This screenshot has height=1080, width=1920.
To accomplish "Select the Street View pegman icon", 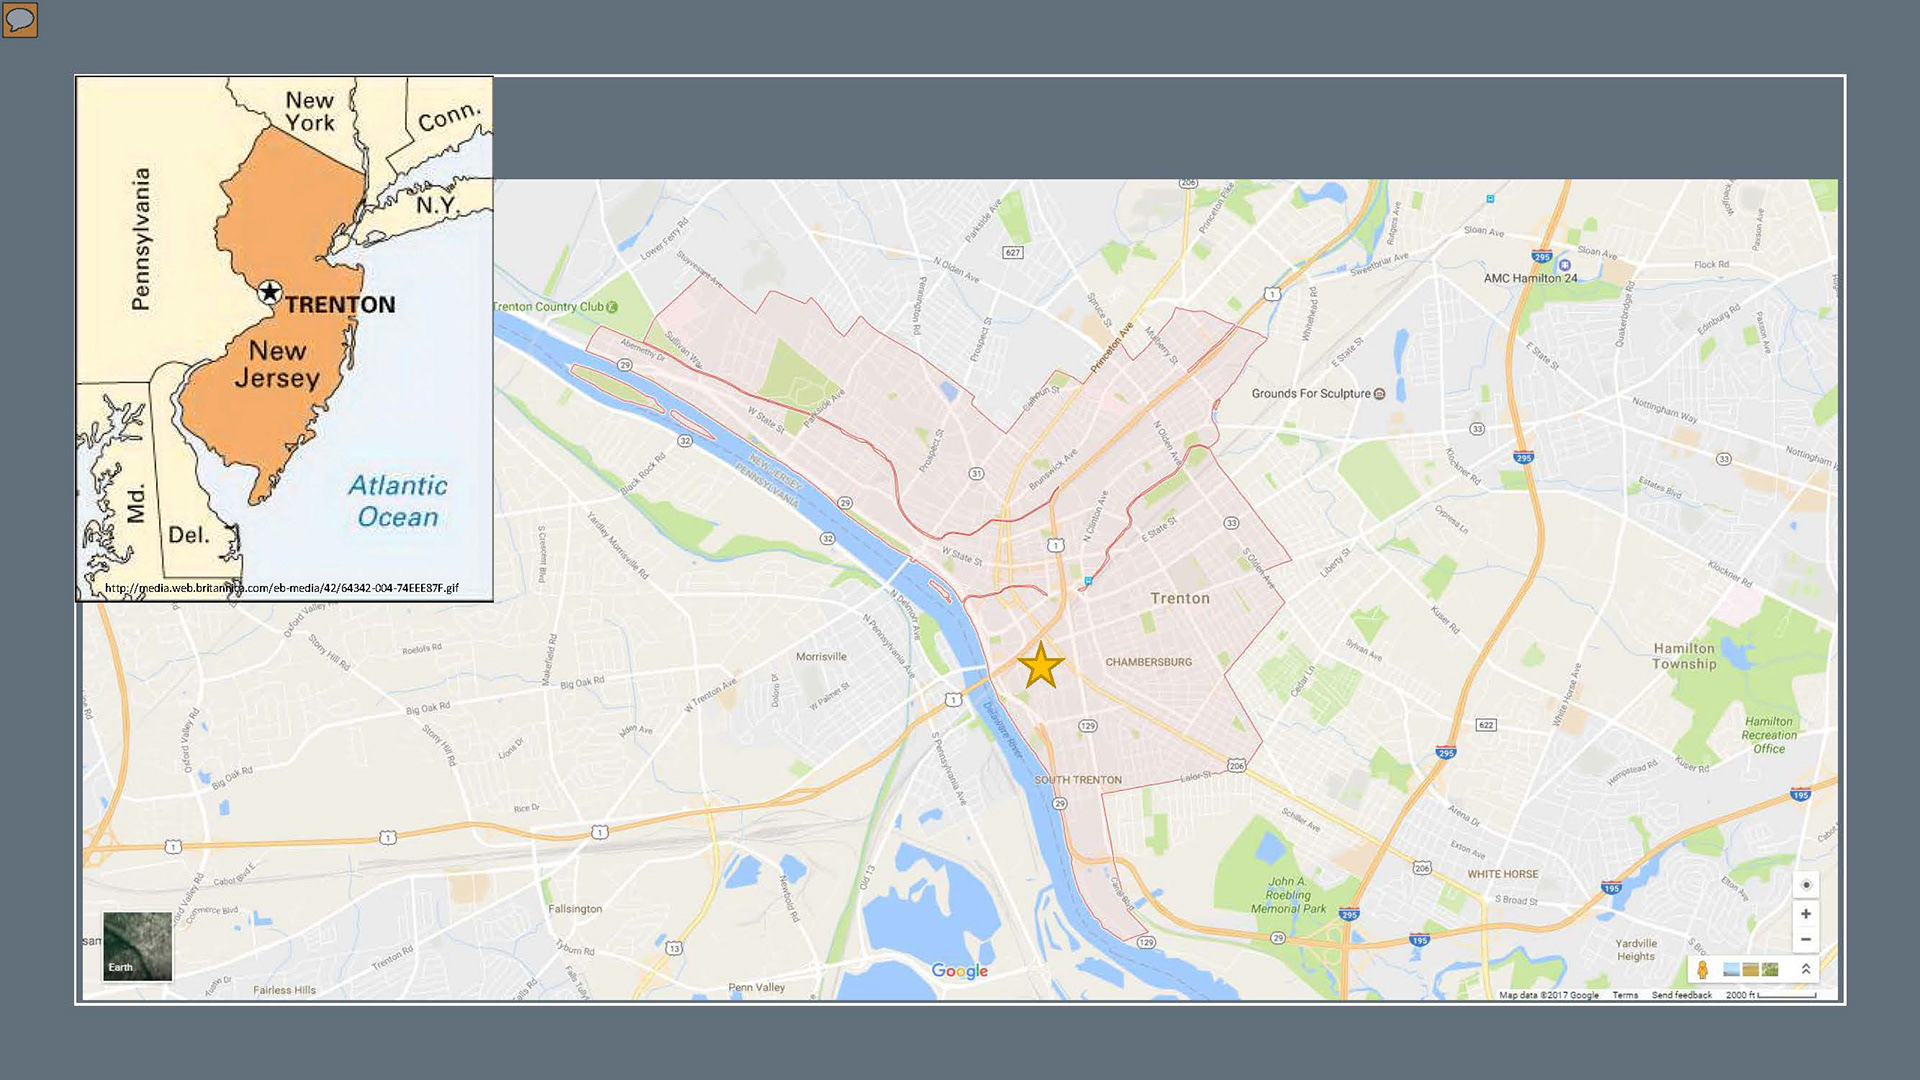I will click(x=1702, y=970).
